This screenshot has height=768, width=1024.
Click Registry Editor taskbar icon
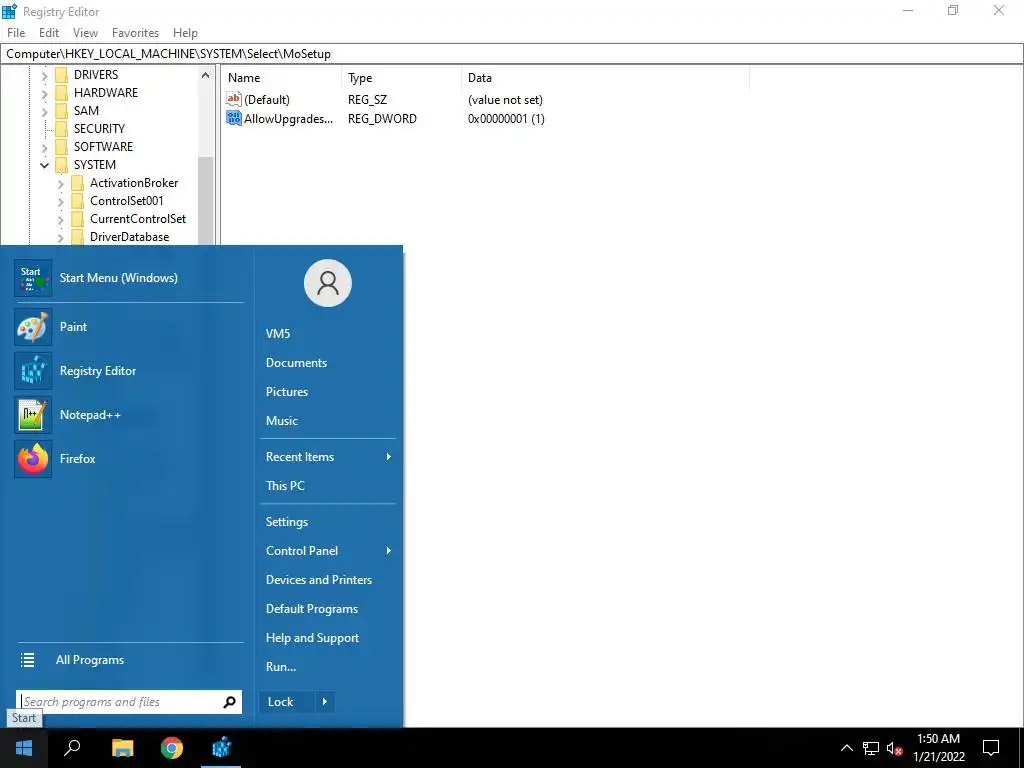pyautogui.click(x=221, y=748)
